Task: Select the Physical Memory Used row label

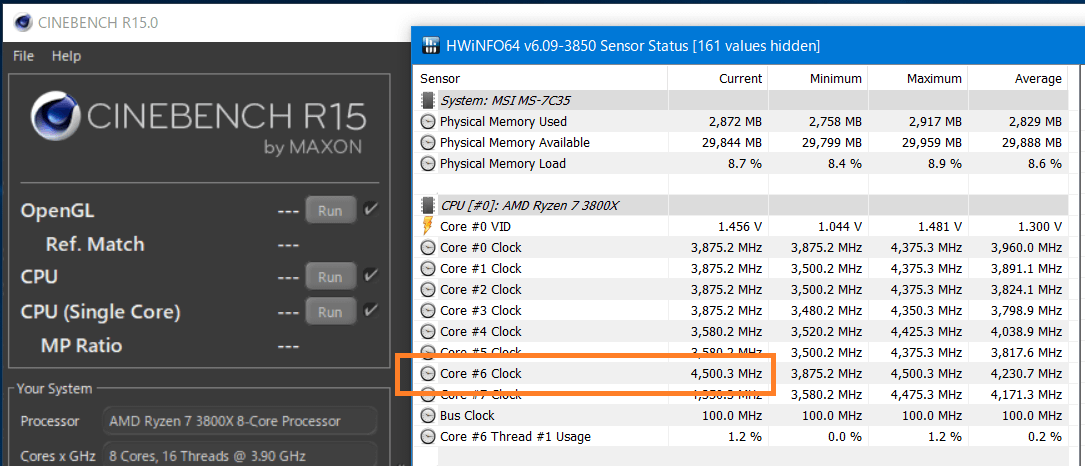Action: point(503,122)
